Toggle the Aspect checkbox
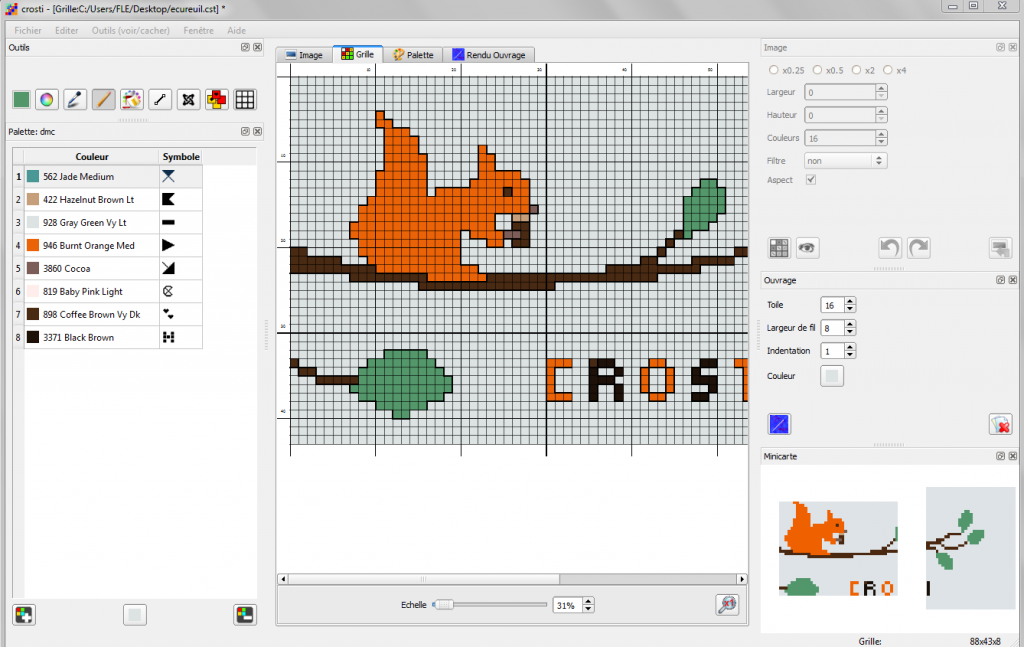This screenshot has height=647, width=1024. 811,180
